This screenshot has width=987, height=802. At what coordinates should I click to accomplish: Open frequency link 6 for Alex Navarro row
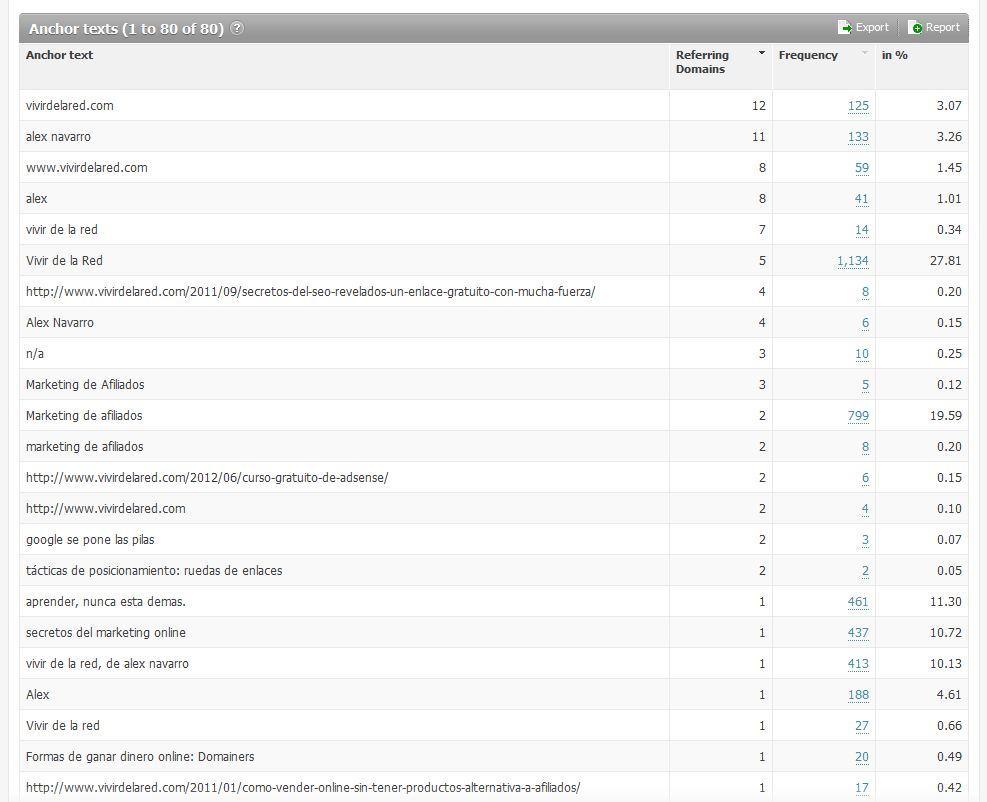click(x=866, y=322)
